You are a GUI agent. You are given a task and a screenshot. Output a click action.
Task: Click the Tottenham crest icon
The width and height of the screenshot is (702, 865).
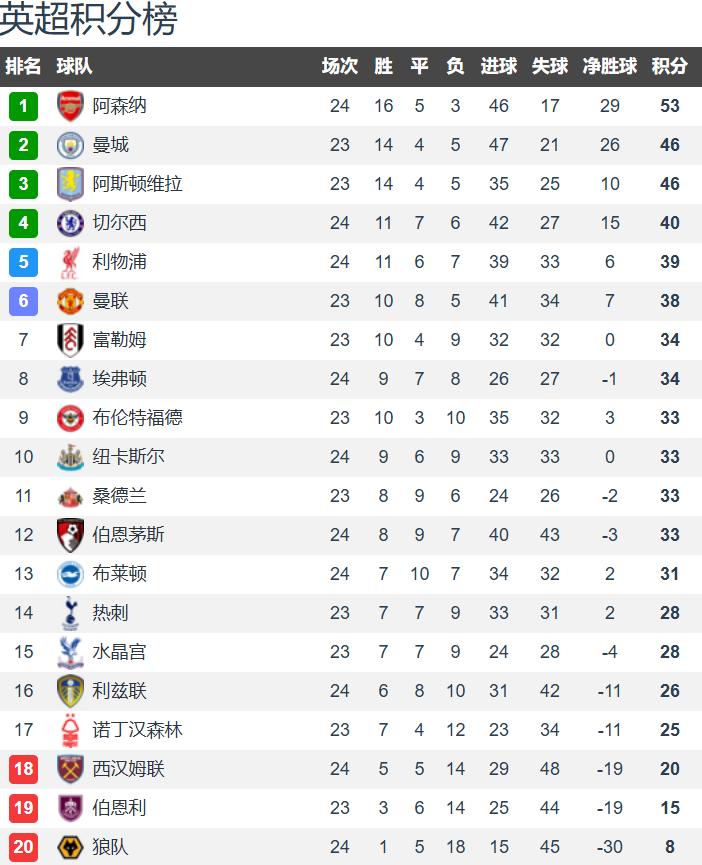[70, 613]
